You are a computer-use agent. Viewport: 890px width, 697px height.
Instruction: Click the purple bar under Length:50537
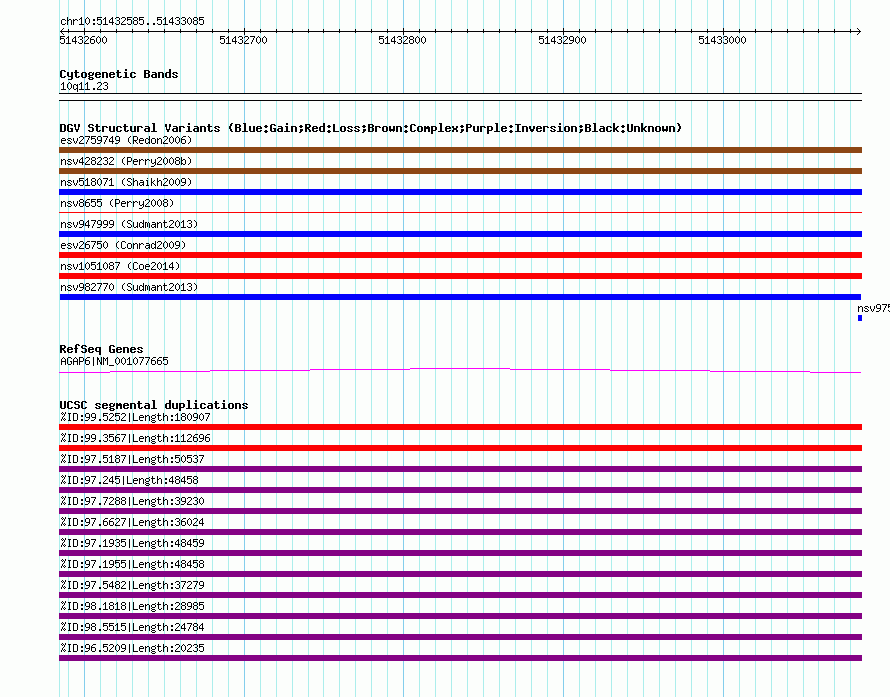tap(460, 469)
